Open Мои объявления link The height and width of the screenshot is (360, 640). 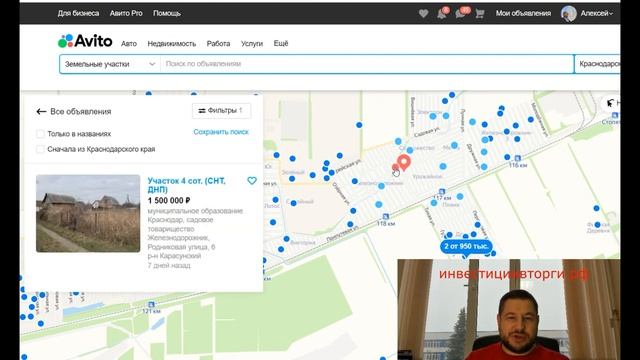pyautogui.click(x=523, y=13)
